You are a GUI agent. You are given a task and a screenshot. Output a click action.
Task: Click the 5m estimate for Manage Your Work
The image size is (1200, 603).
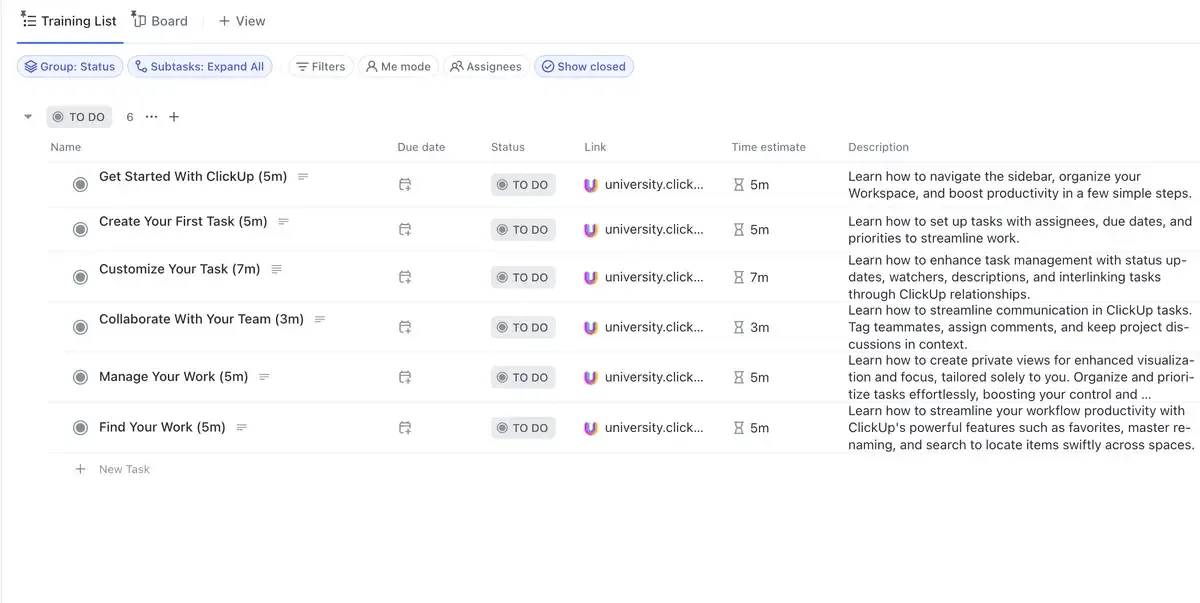coord(751,377)
